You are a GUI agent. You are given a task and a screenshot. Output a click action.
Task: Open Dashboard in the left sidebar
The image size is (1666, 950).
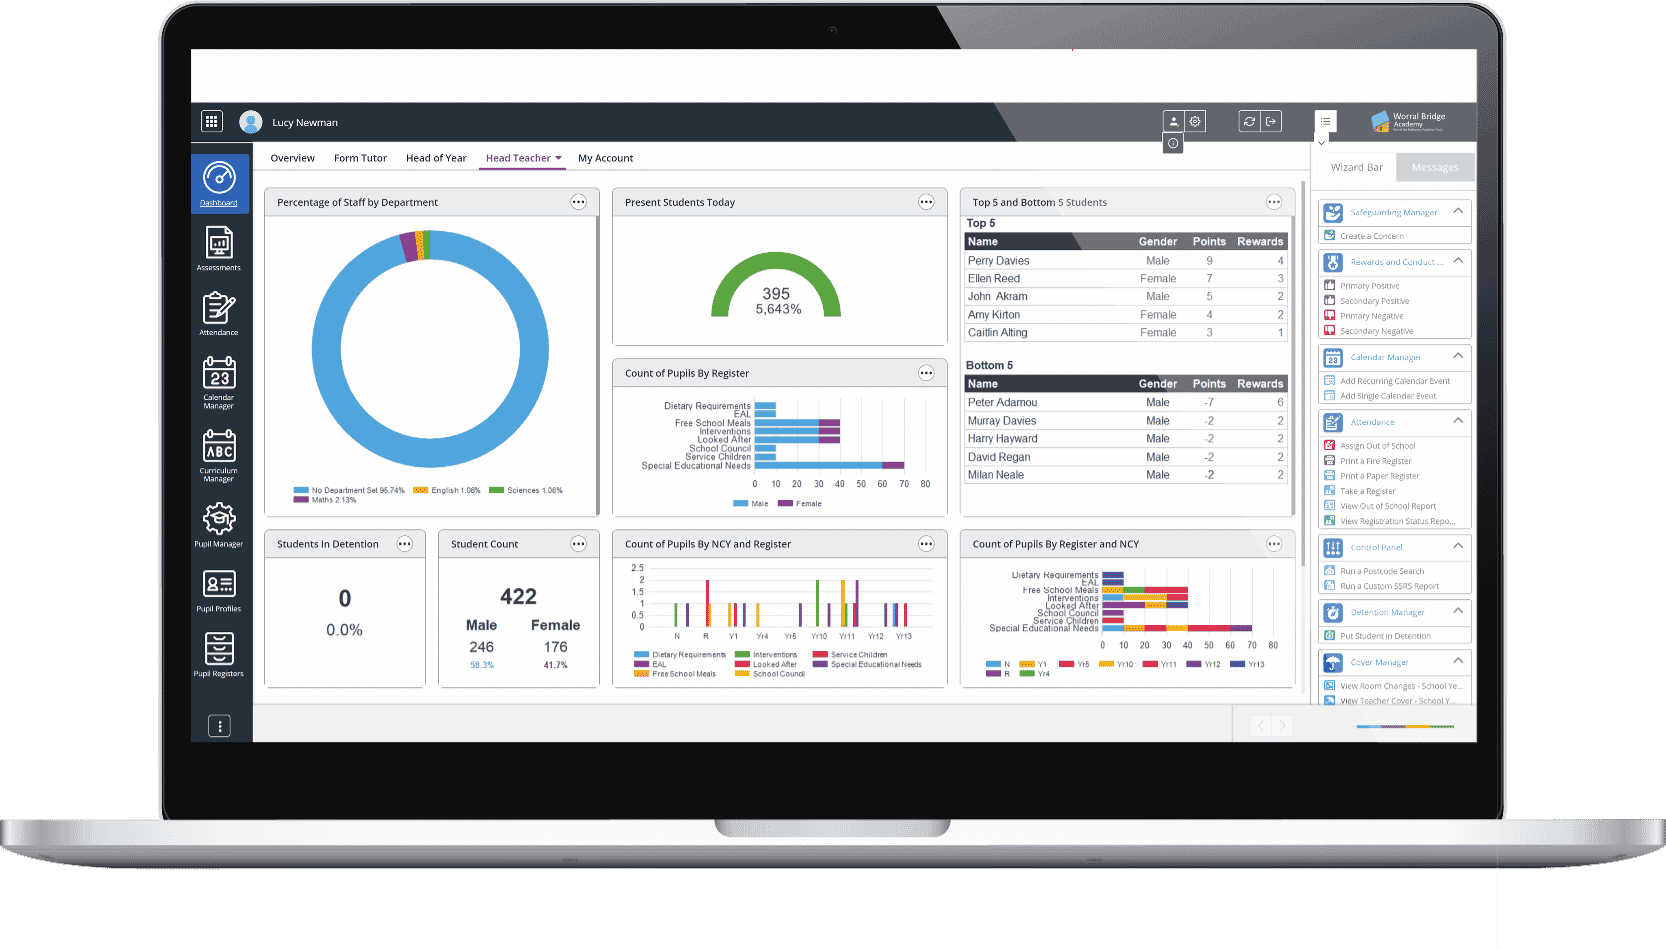[x=219, y=184]
